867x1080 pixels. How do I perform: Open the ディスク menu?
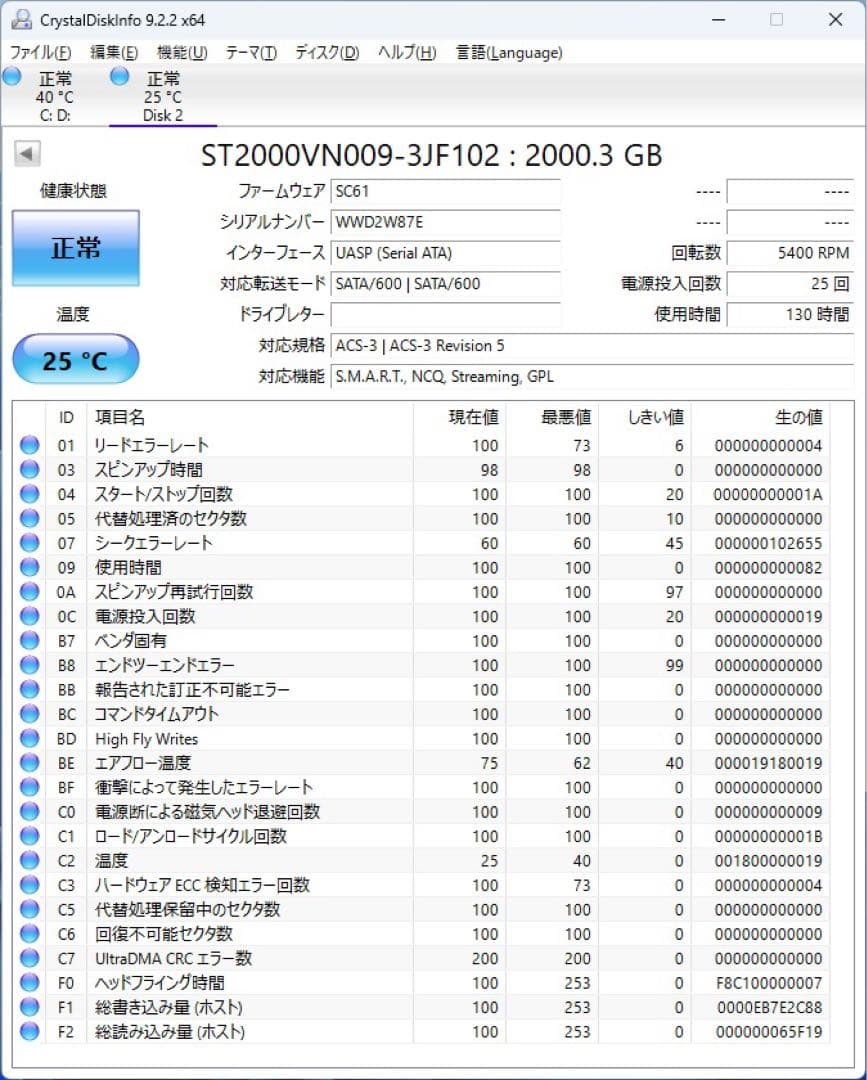click(323, 52)
